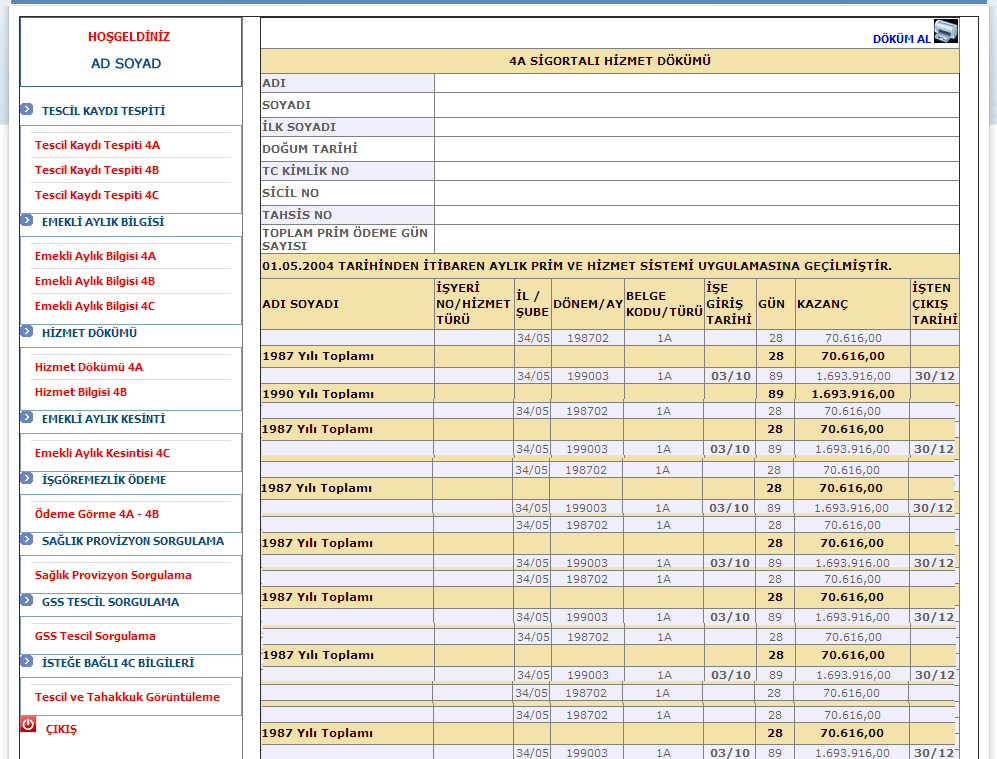The width and height of the screenshot is (997, 759).
Task: Open Hizmet Bilgisi 4B
Action: [x=81, y=392]
